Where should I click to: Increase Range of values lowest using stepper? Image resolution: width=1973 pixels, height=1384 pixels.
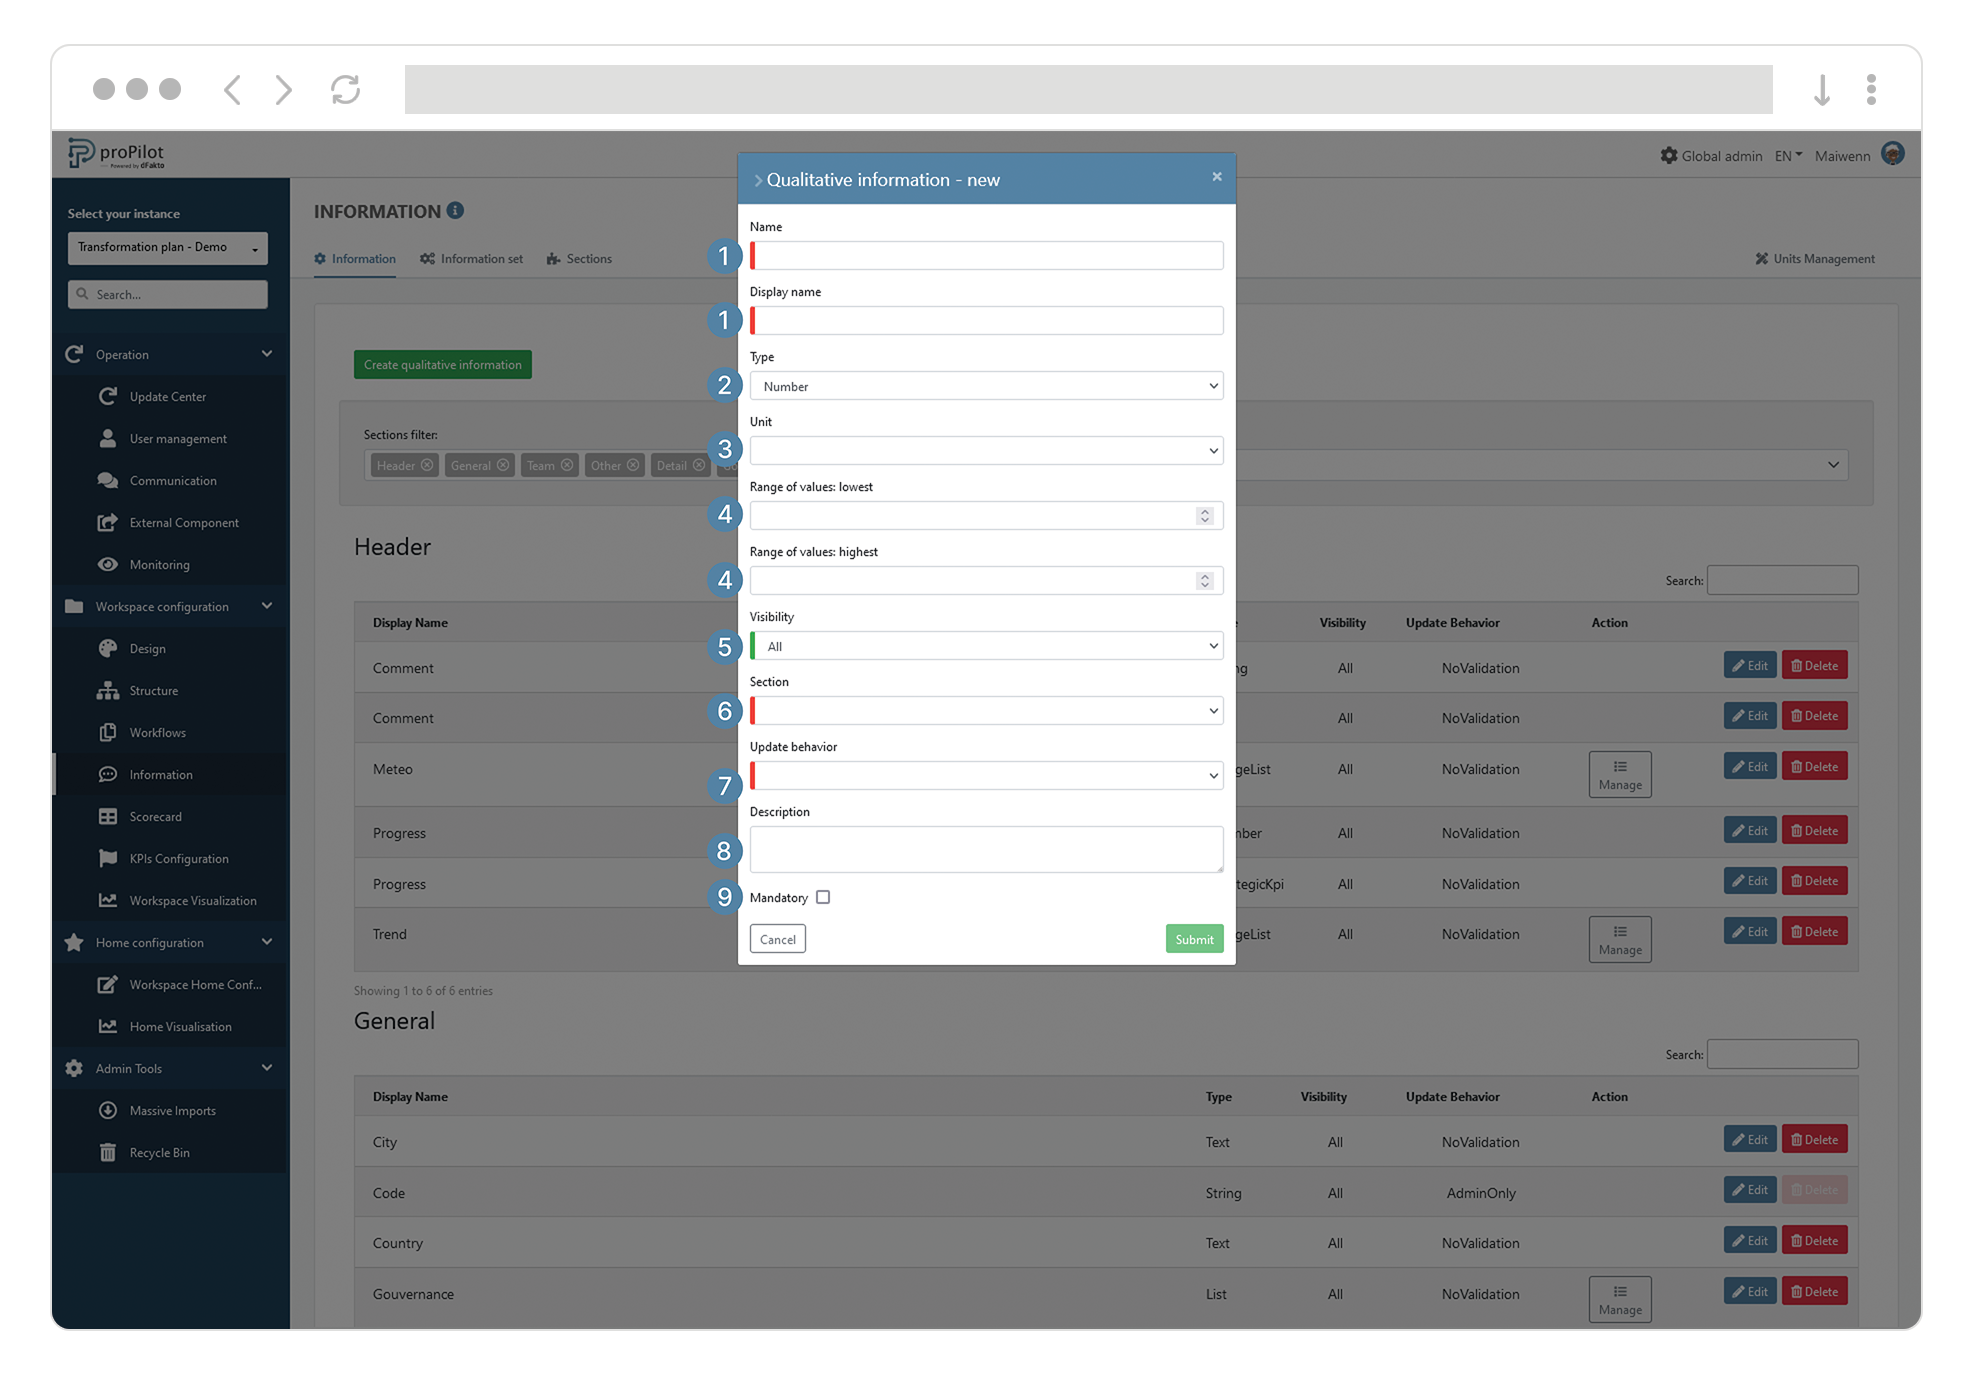pyautogui.click(x=1204, y=511)
